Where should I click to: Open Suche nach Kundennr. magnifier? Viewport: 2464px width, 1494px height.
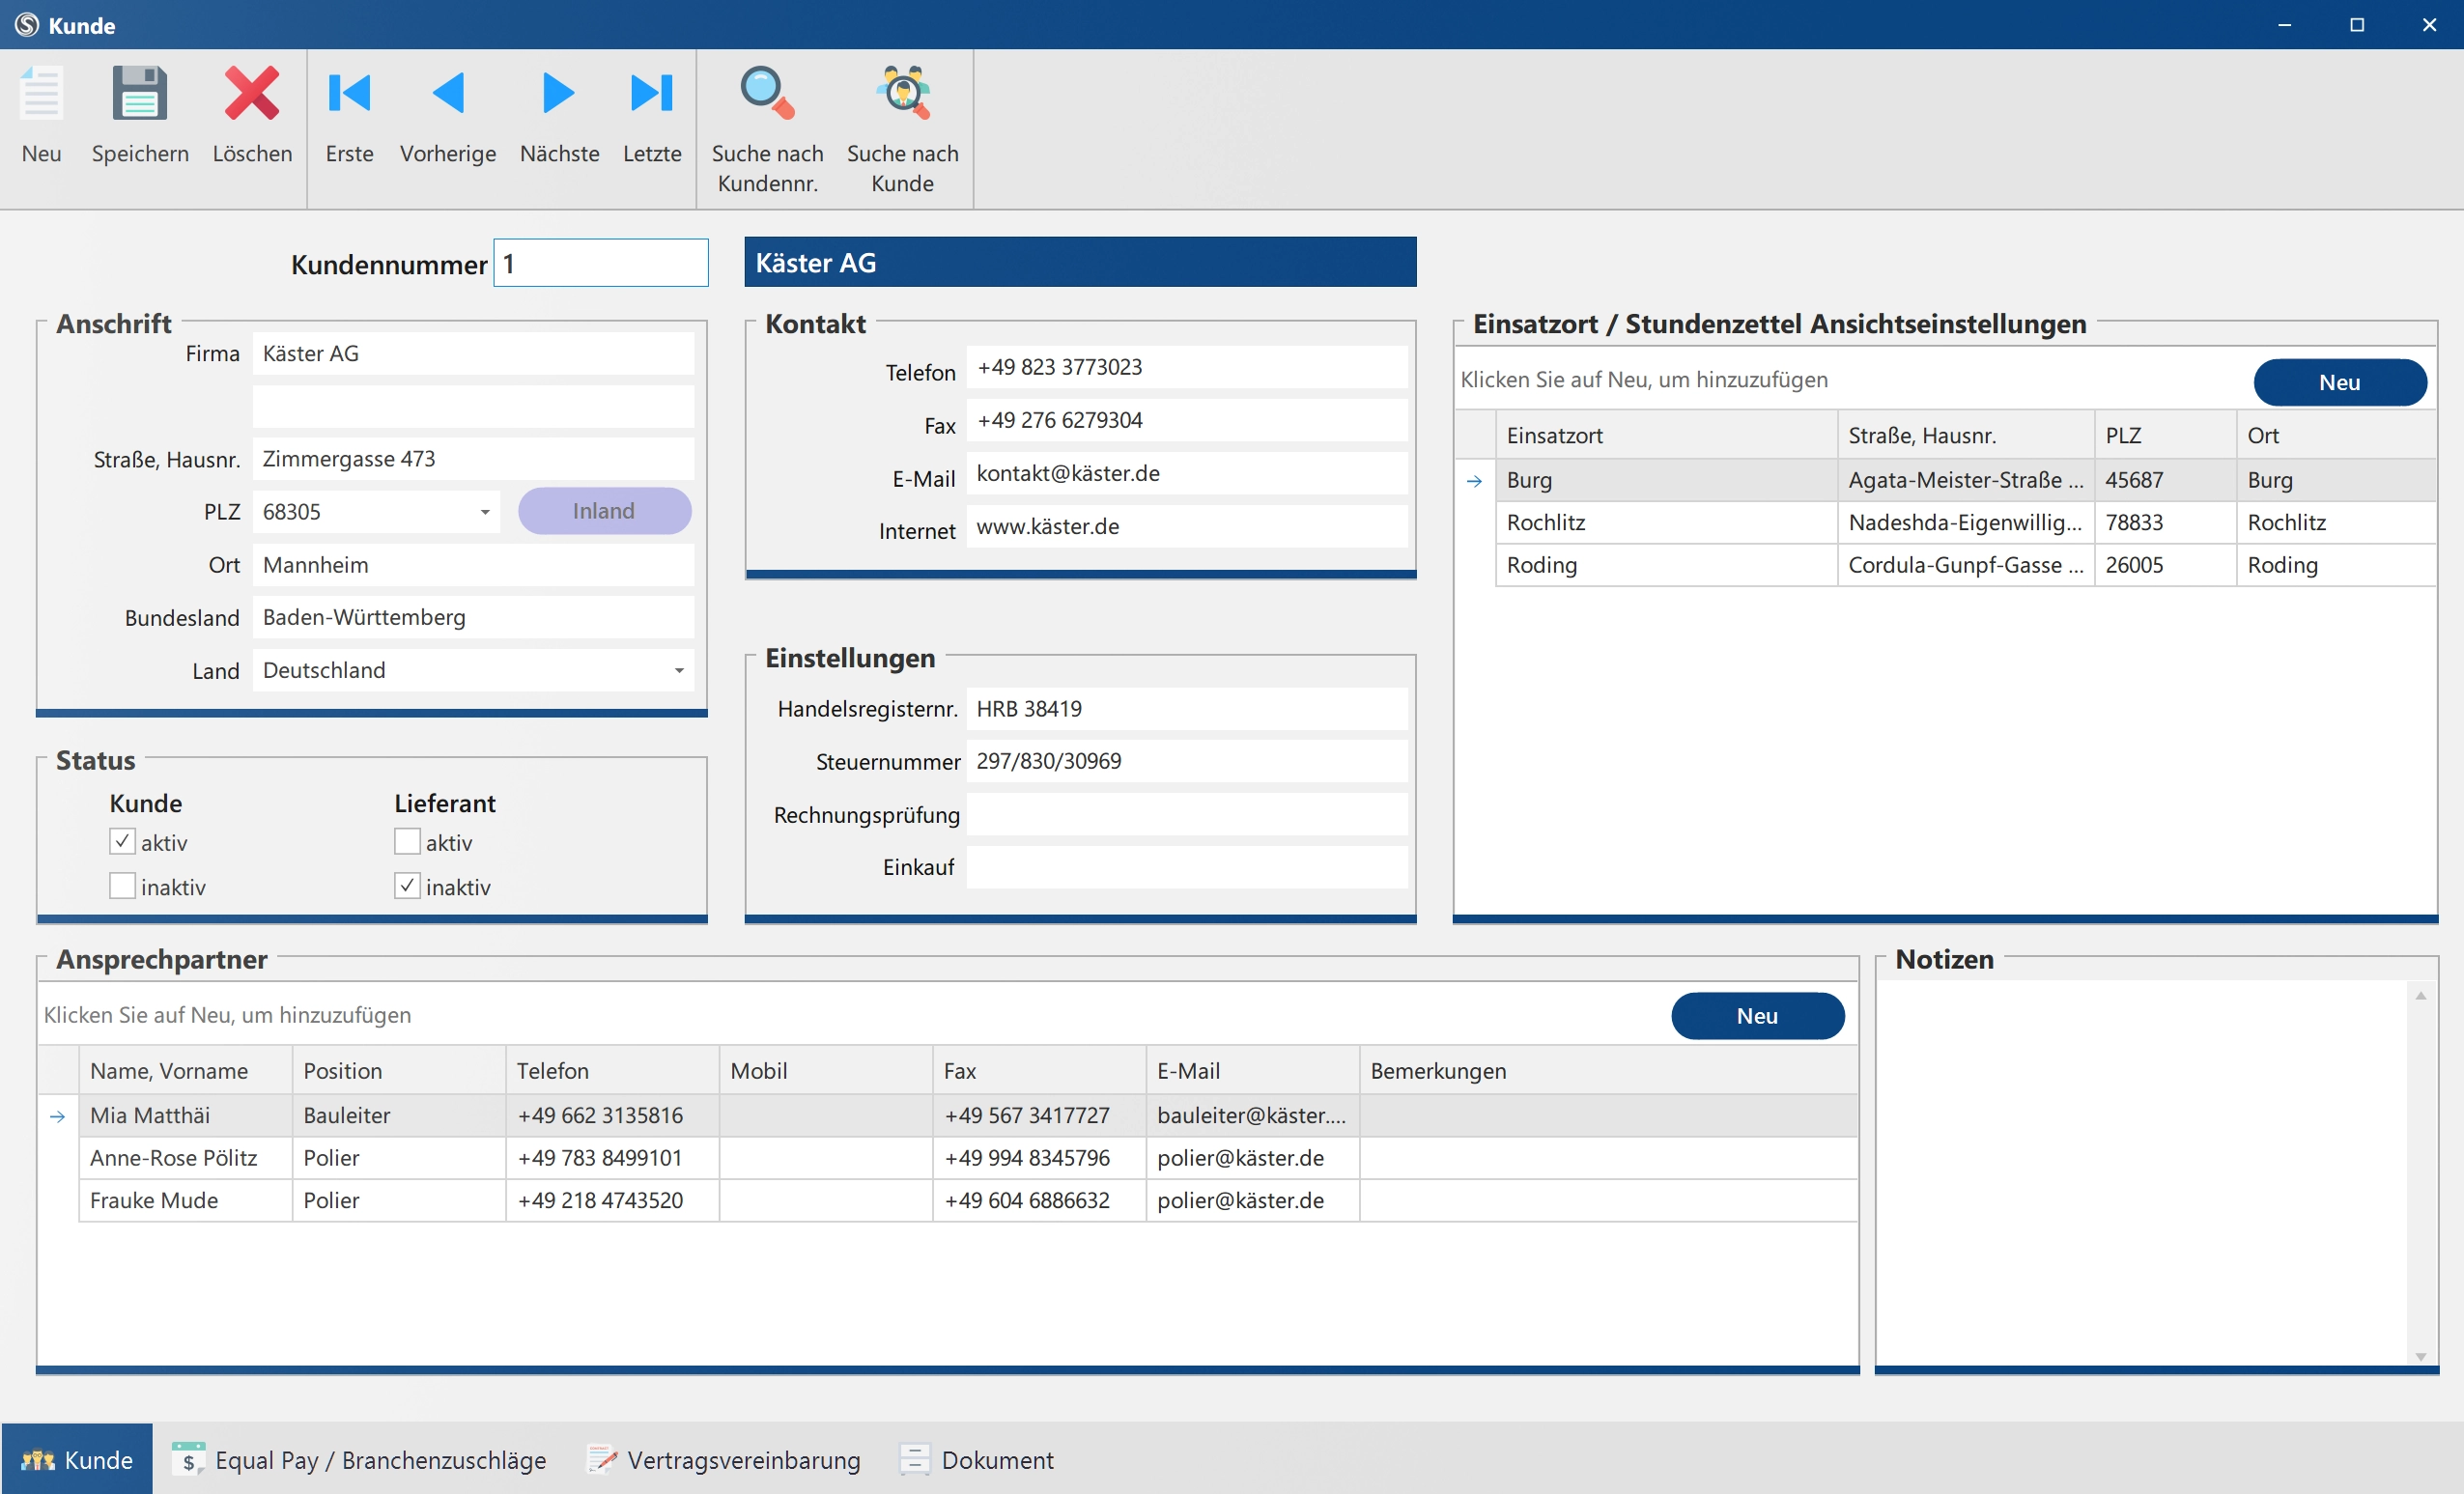click(767, 94)
